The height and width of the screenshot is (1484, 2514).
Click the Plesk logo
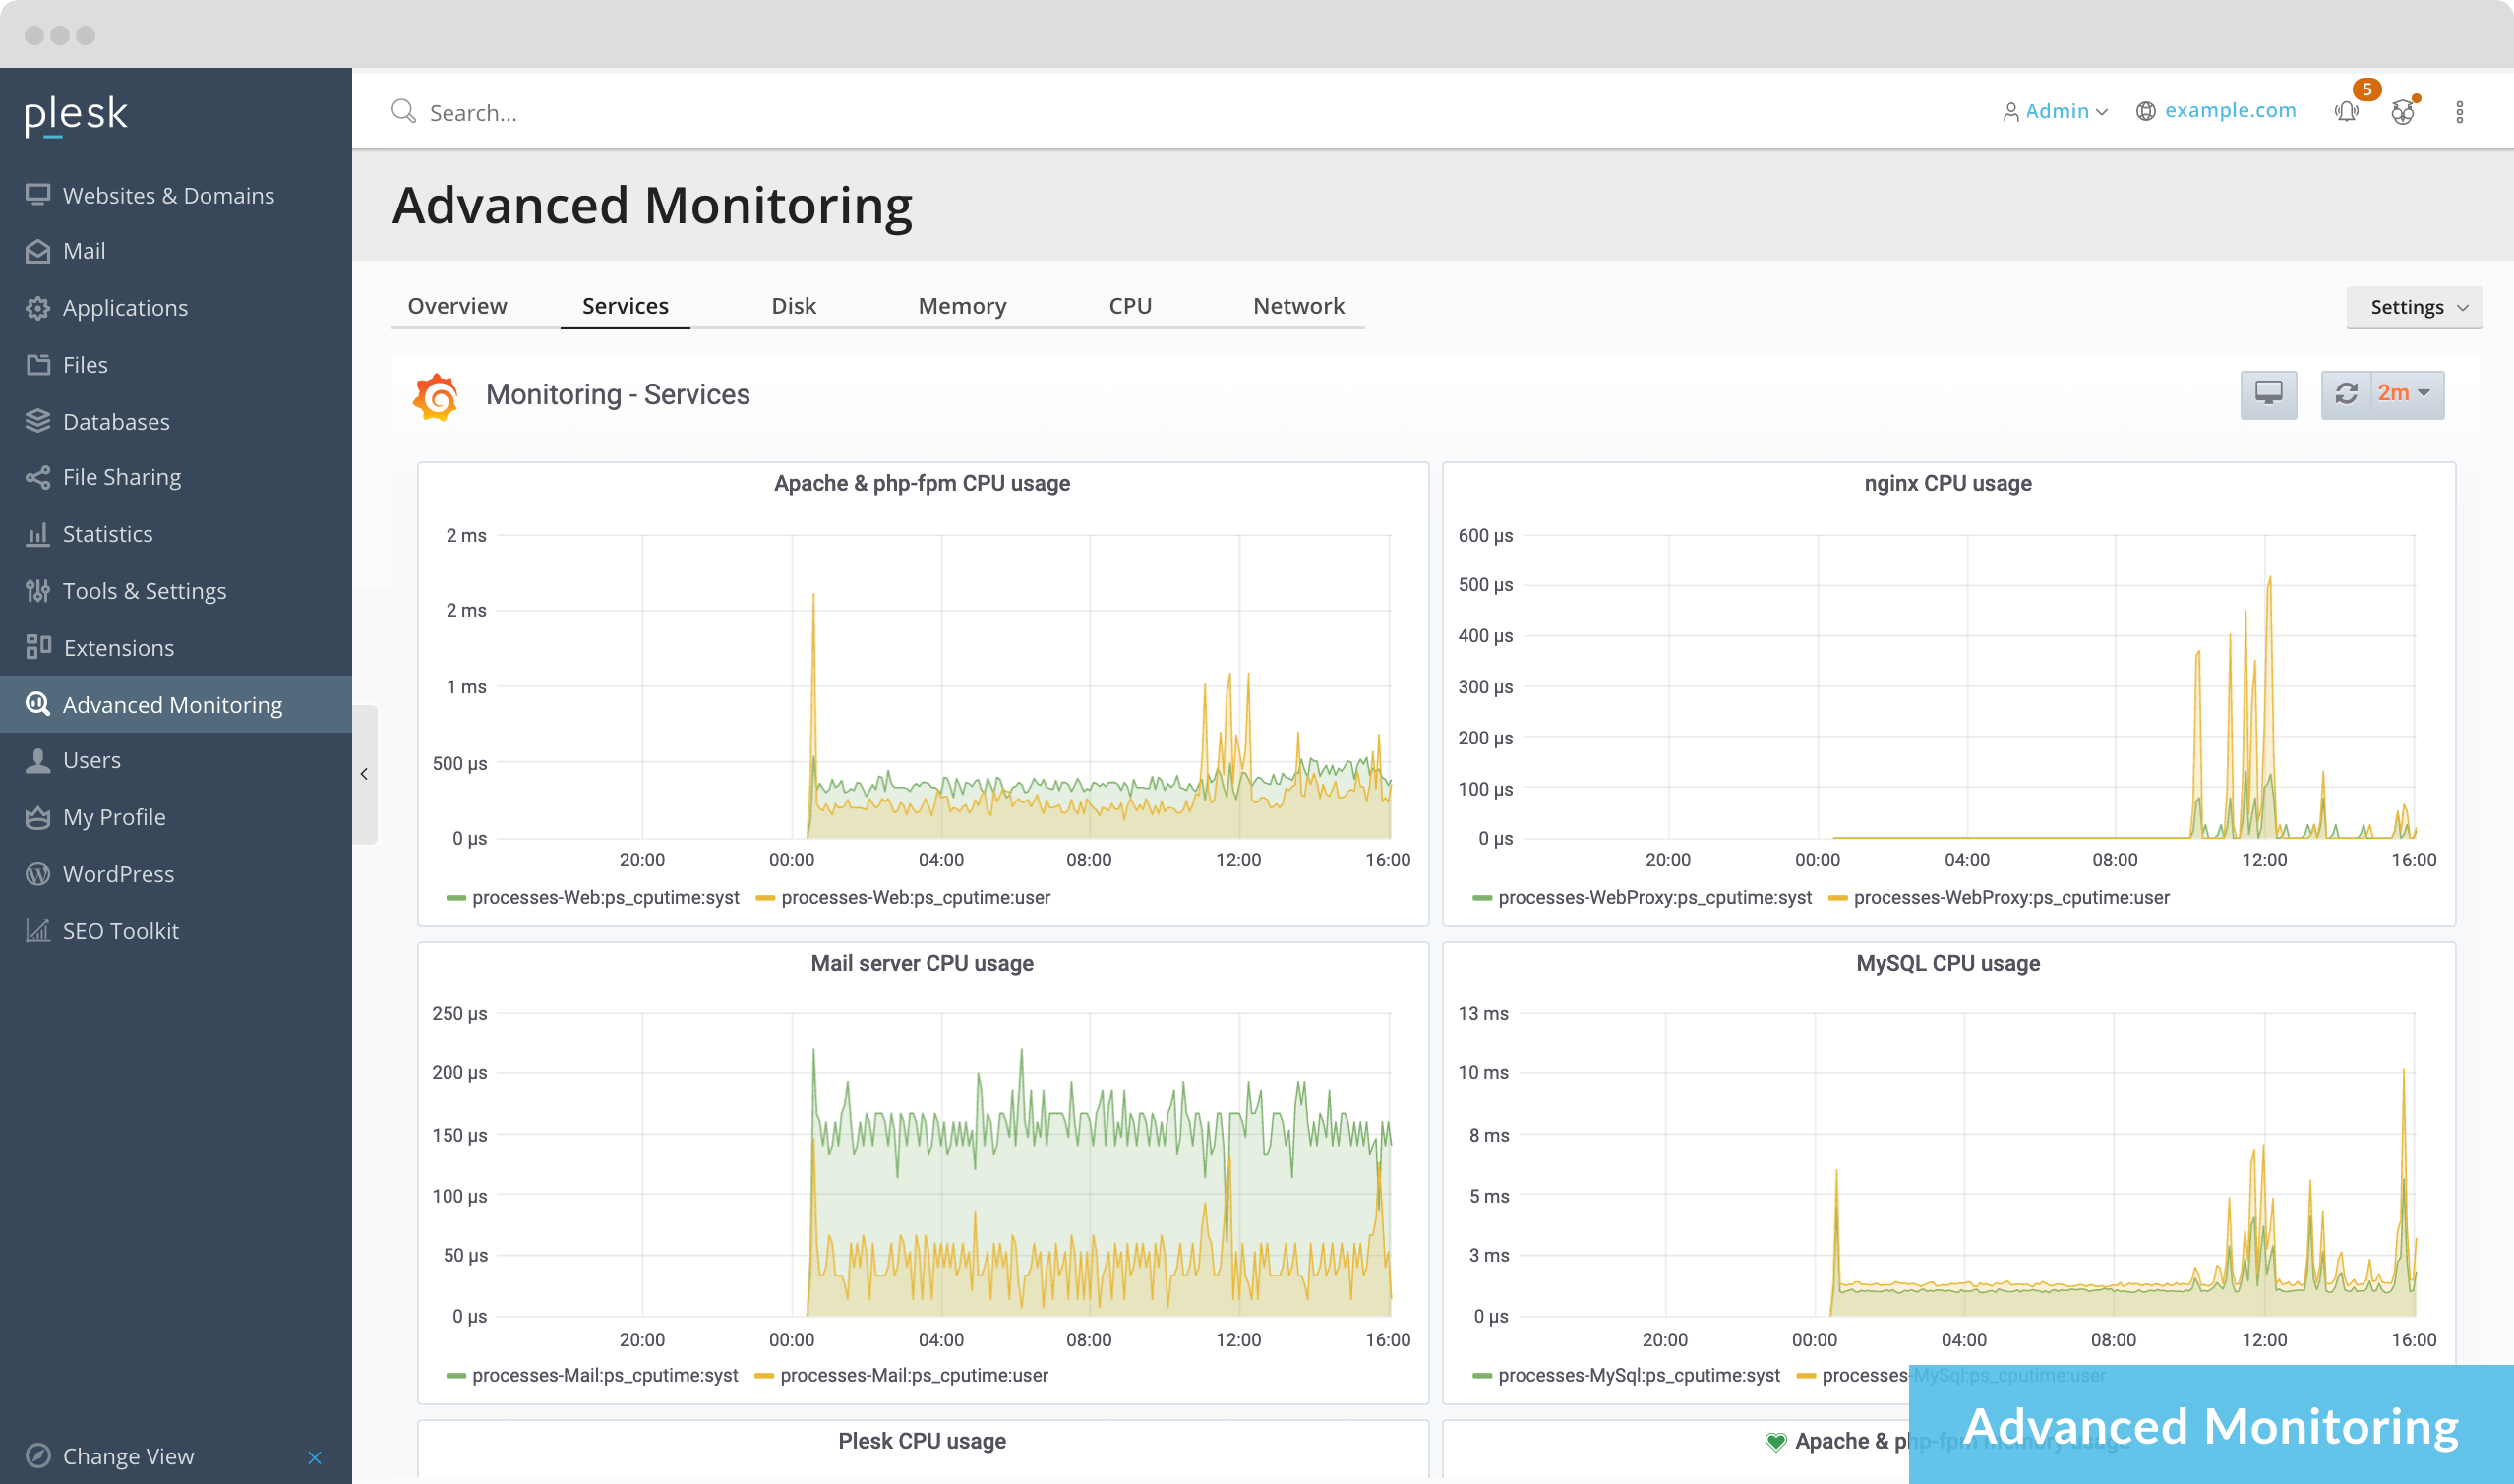tap(76, 115)
